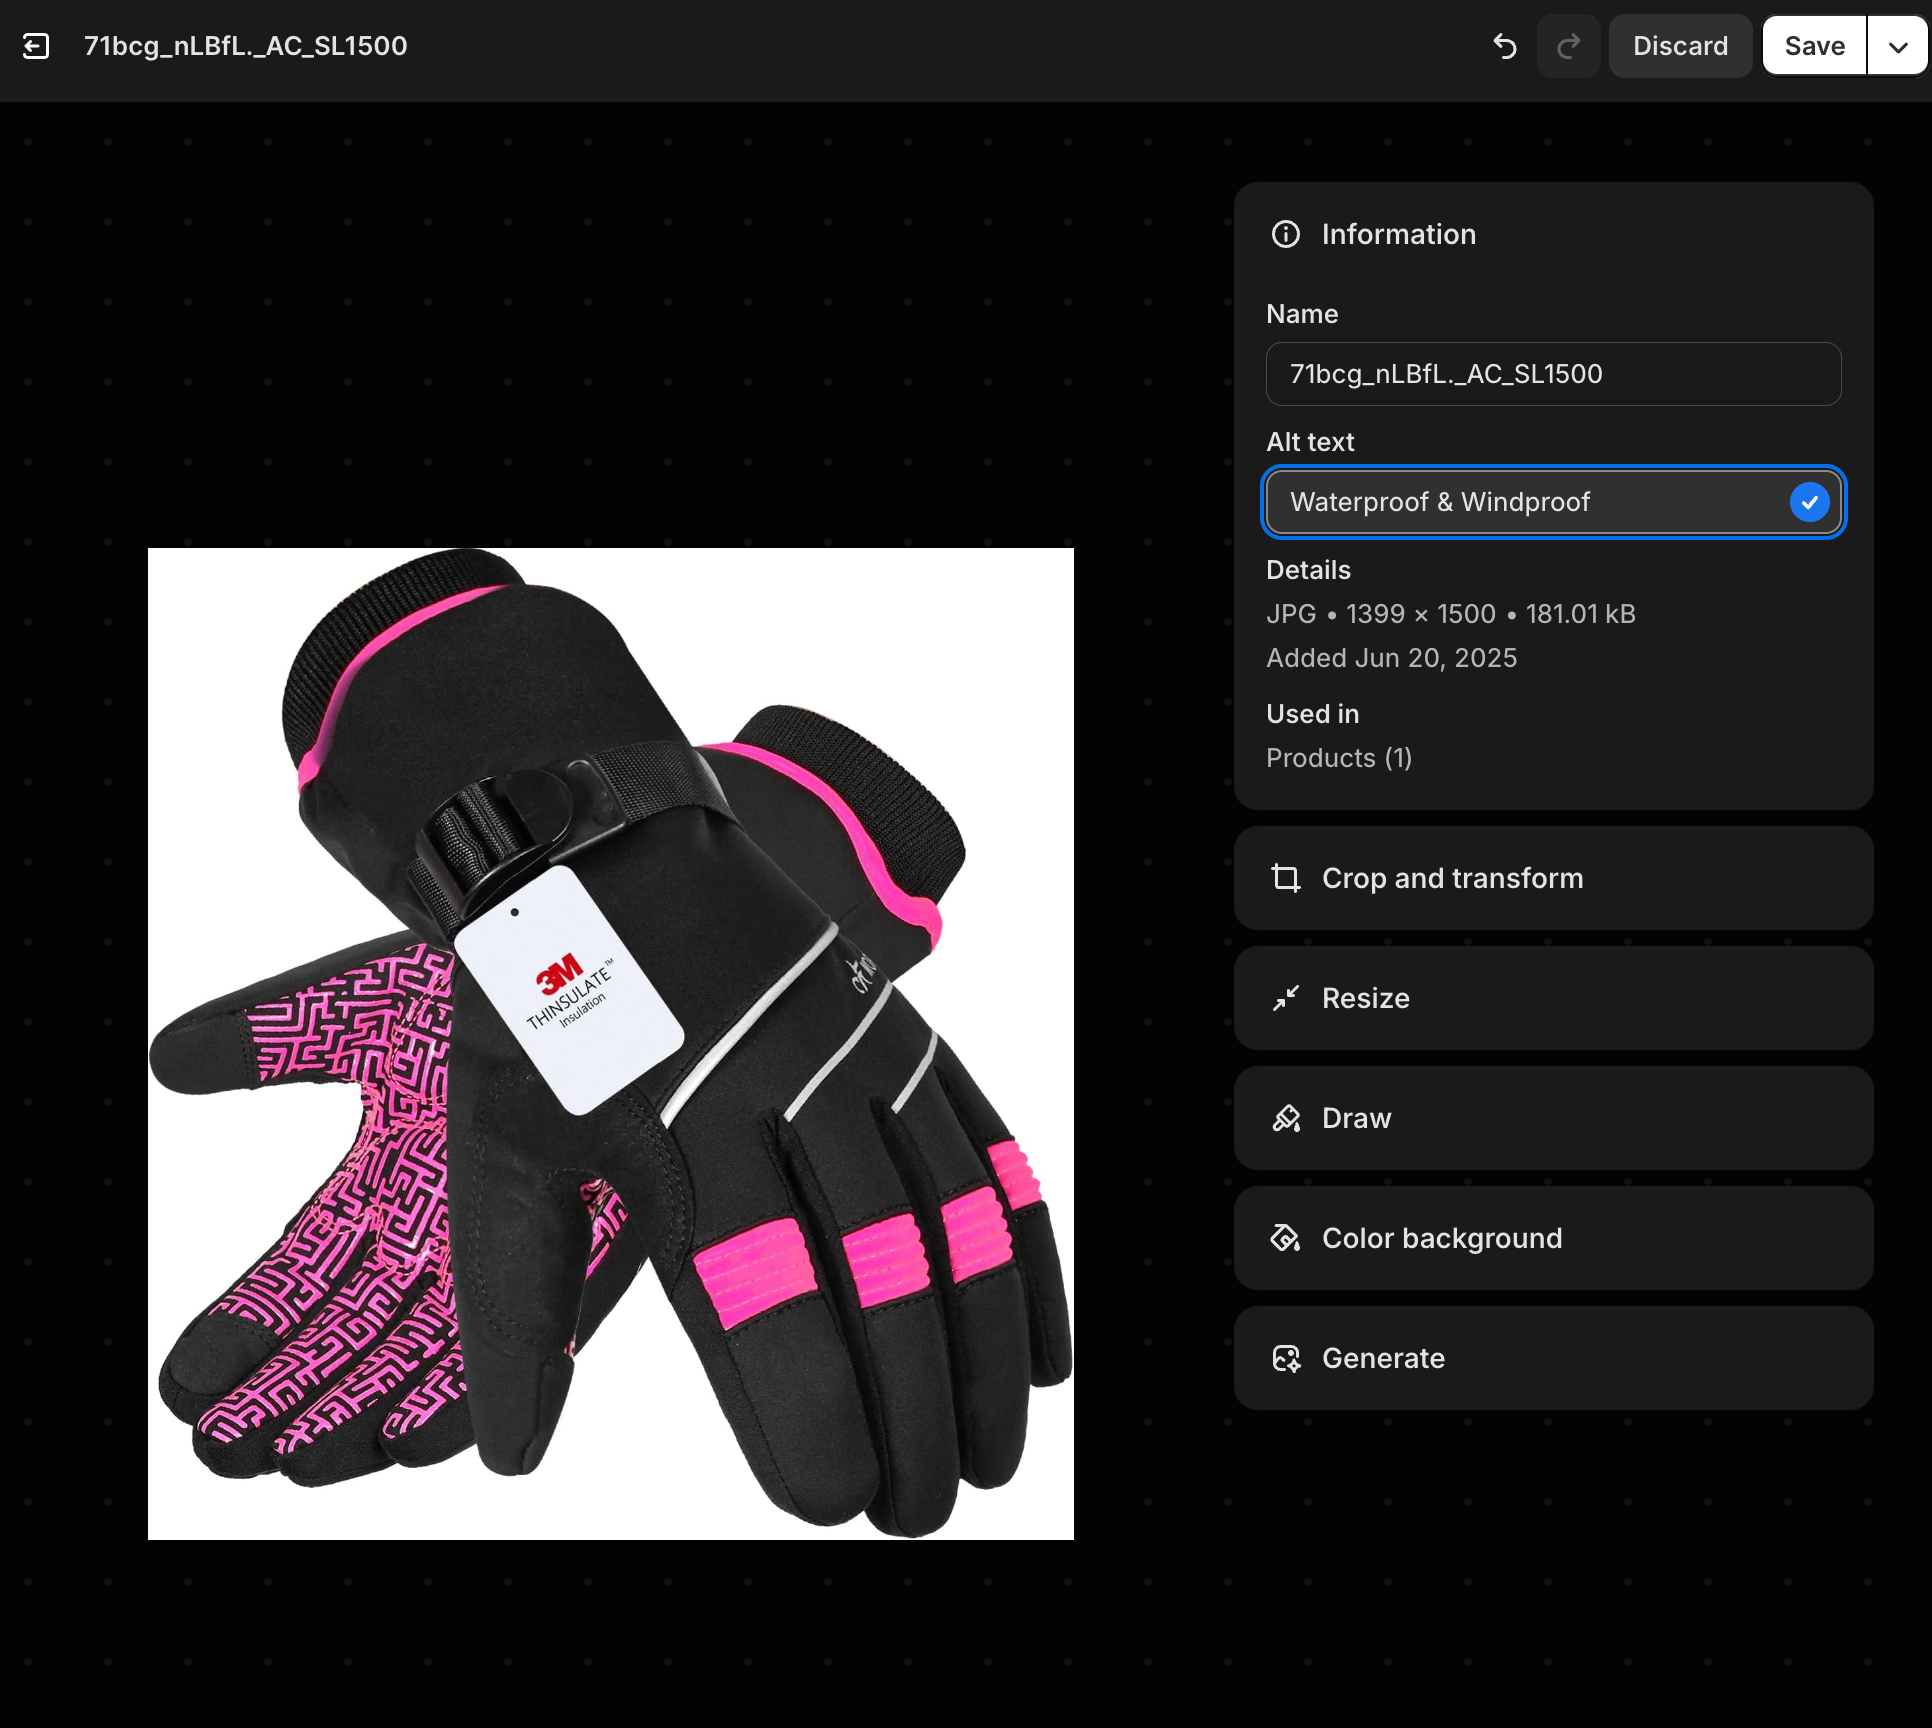
Task: Click the Draw pen icon
Action: tap(1286, 1118)
